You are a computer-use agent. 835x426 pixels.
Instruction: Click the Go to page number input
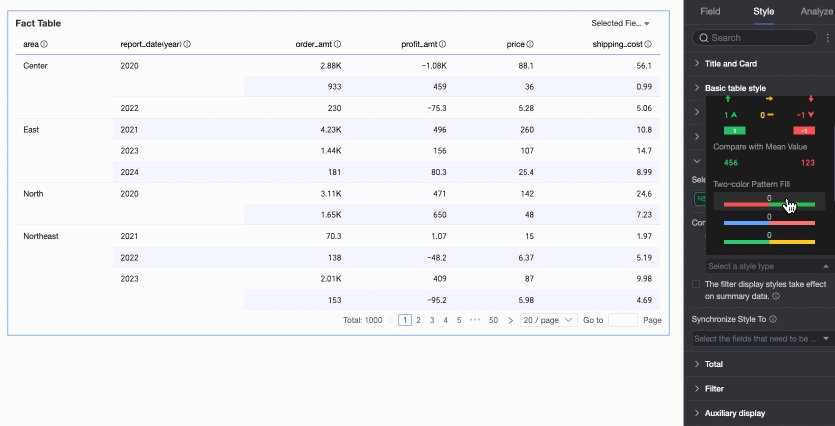click(623, 321)
